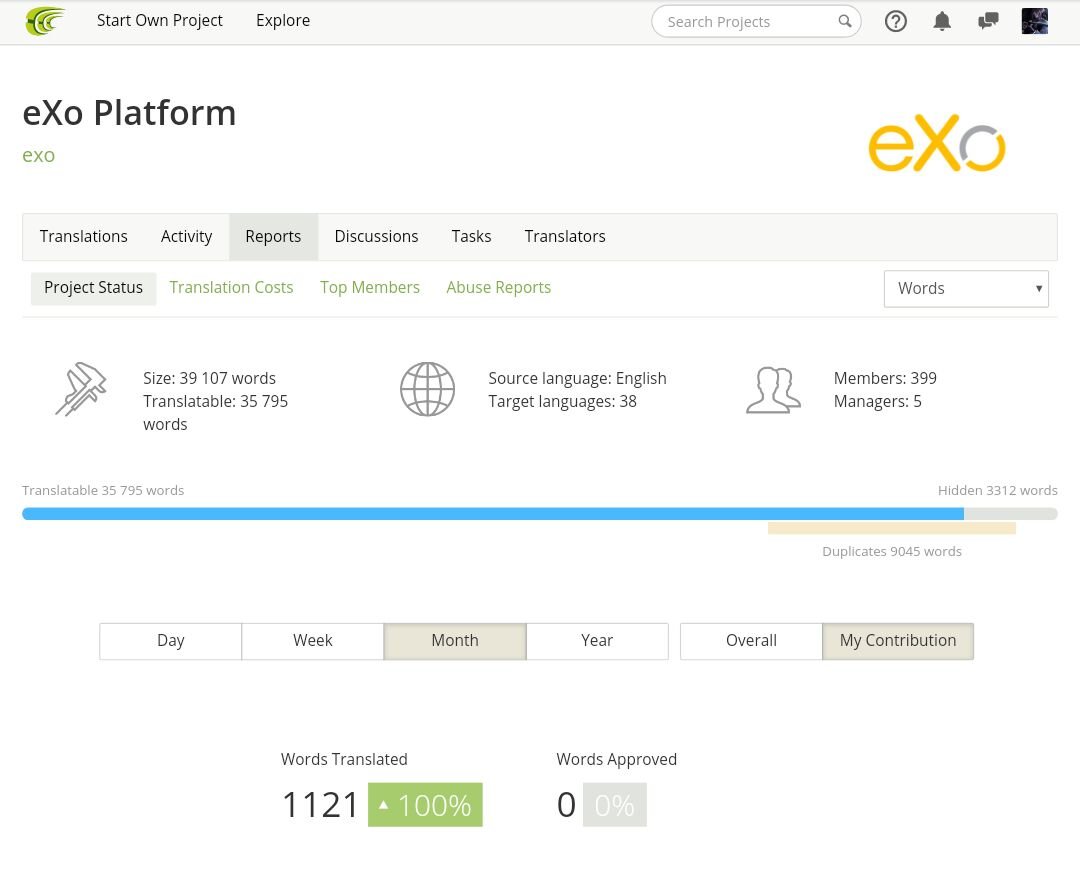Select the My Contribution toggle
The height and width of the screenshot is (880, 1080).
point(897,641)
